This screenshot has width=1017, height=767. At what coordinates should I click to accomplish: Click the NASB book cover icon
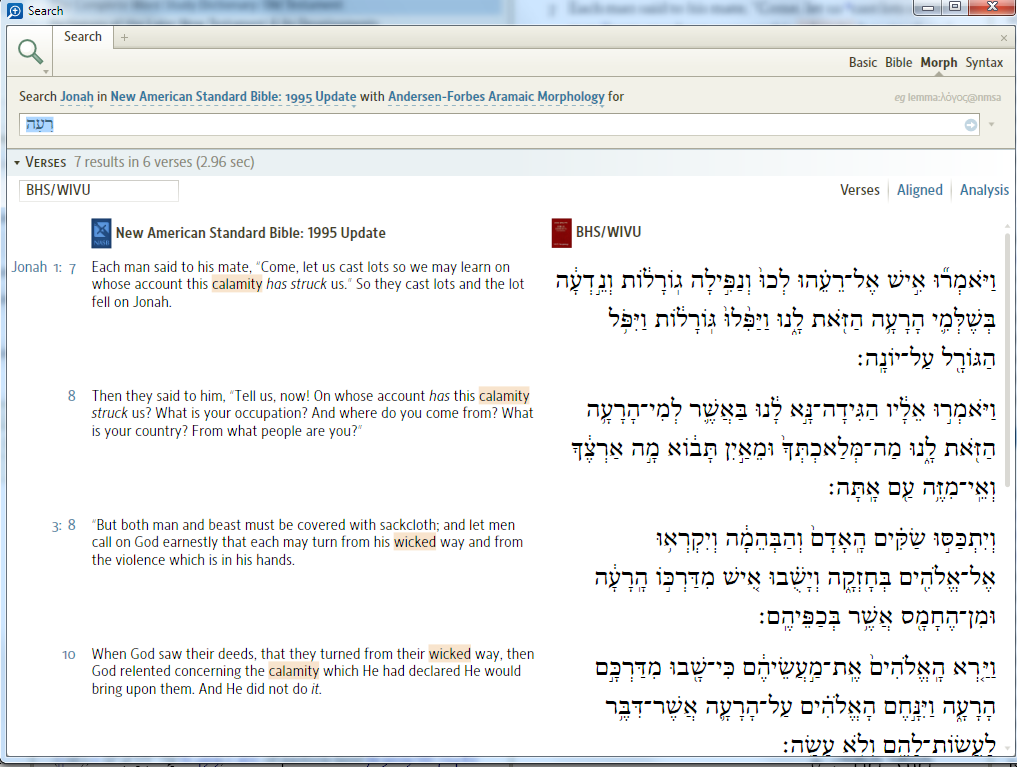pyautogui.click(x=101, y=233)
